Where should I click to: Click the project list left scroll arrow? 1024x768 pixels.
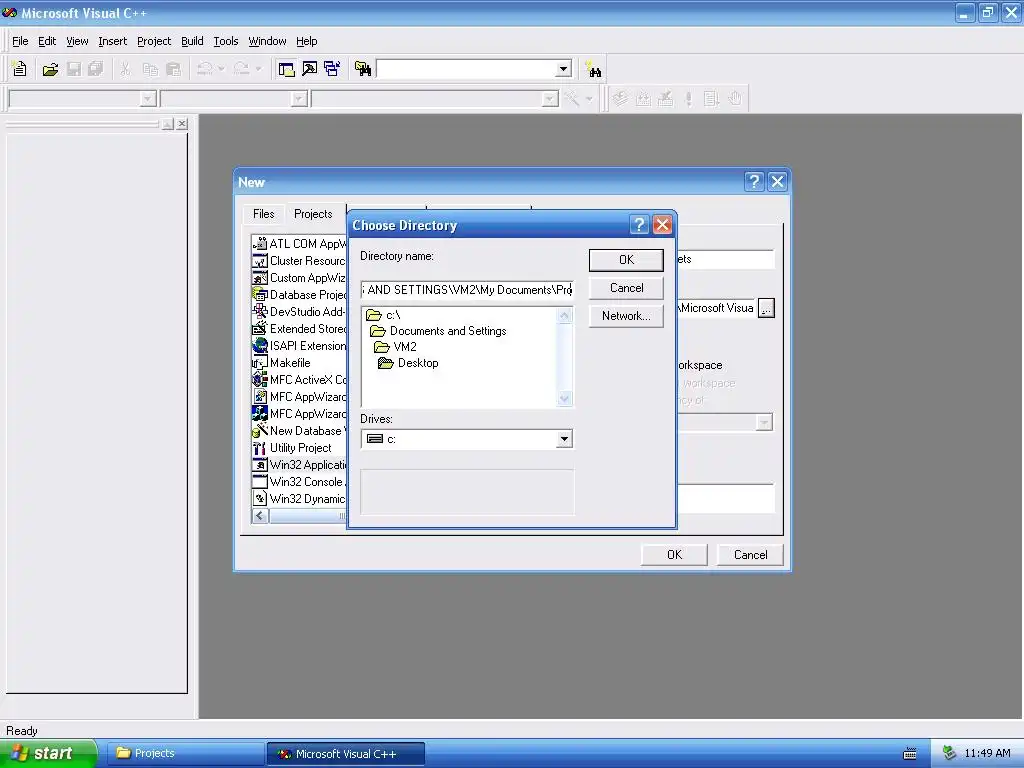pyautogui.click(x=260, y=516)
